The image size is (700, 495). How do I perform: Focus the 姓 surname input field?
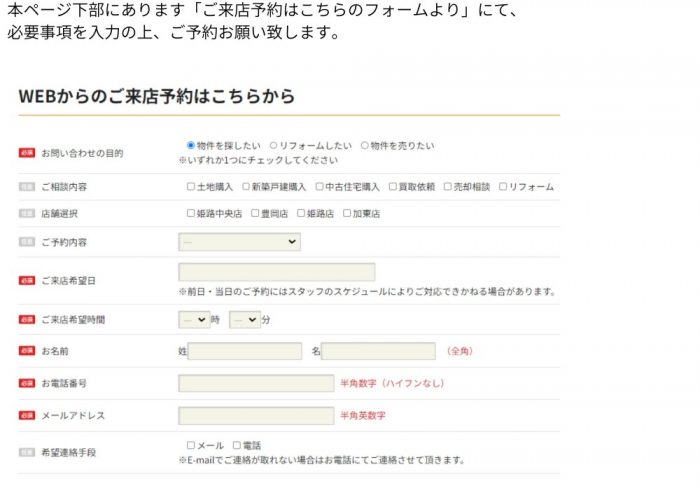245,351
